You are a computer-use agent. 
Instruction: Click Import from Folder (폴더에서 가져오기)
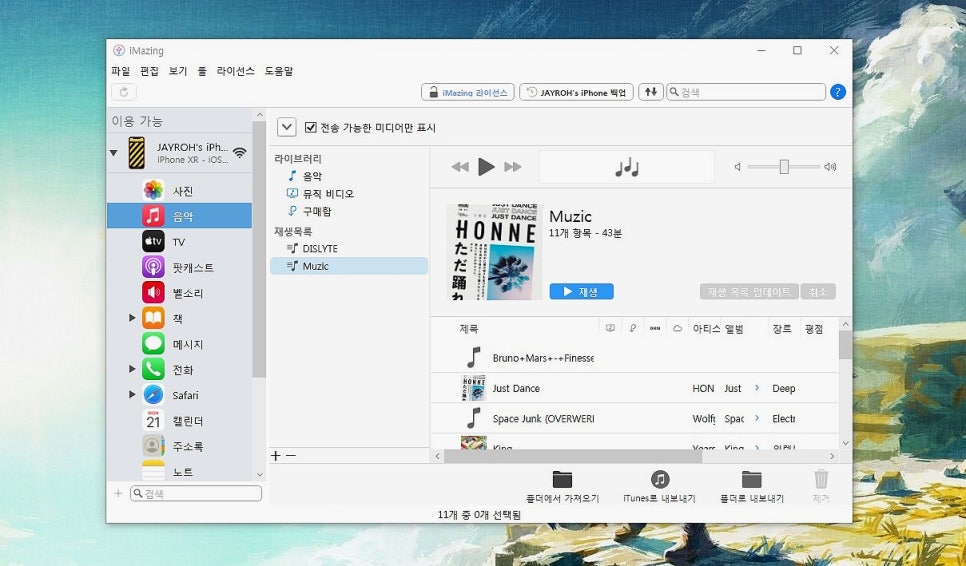tap(562, 487)
